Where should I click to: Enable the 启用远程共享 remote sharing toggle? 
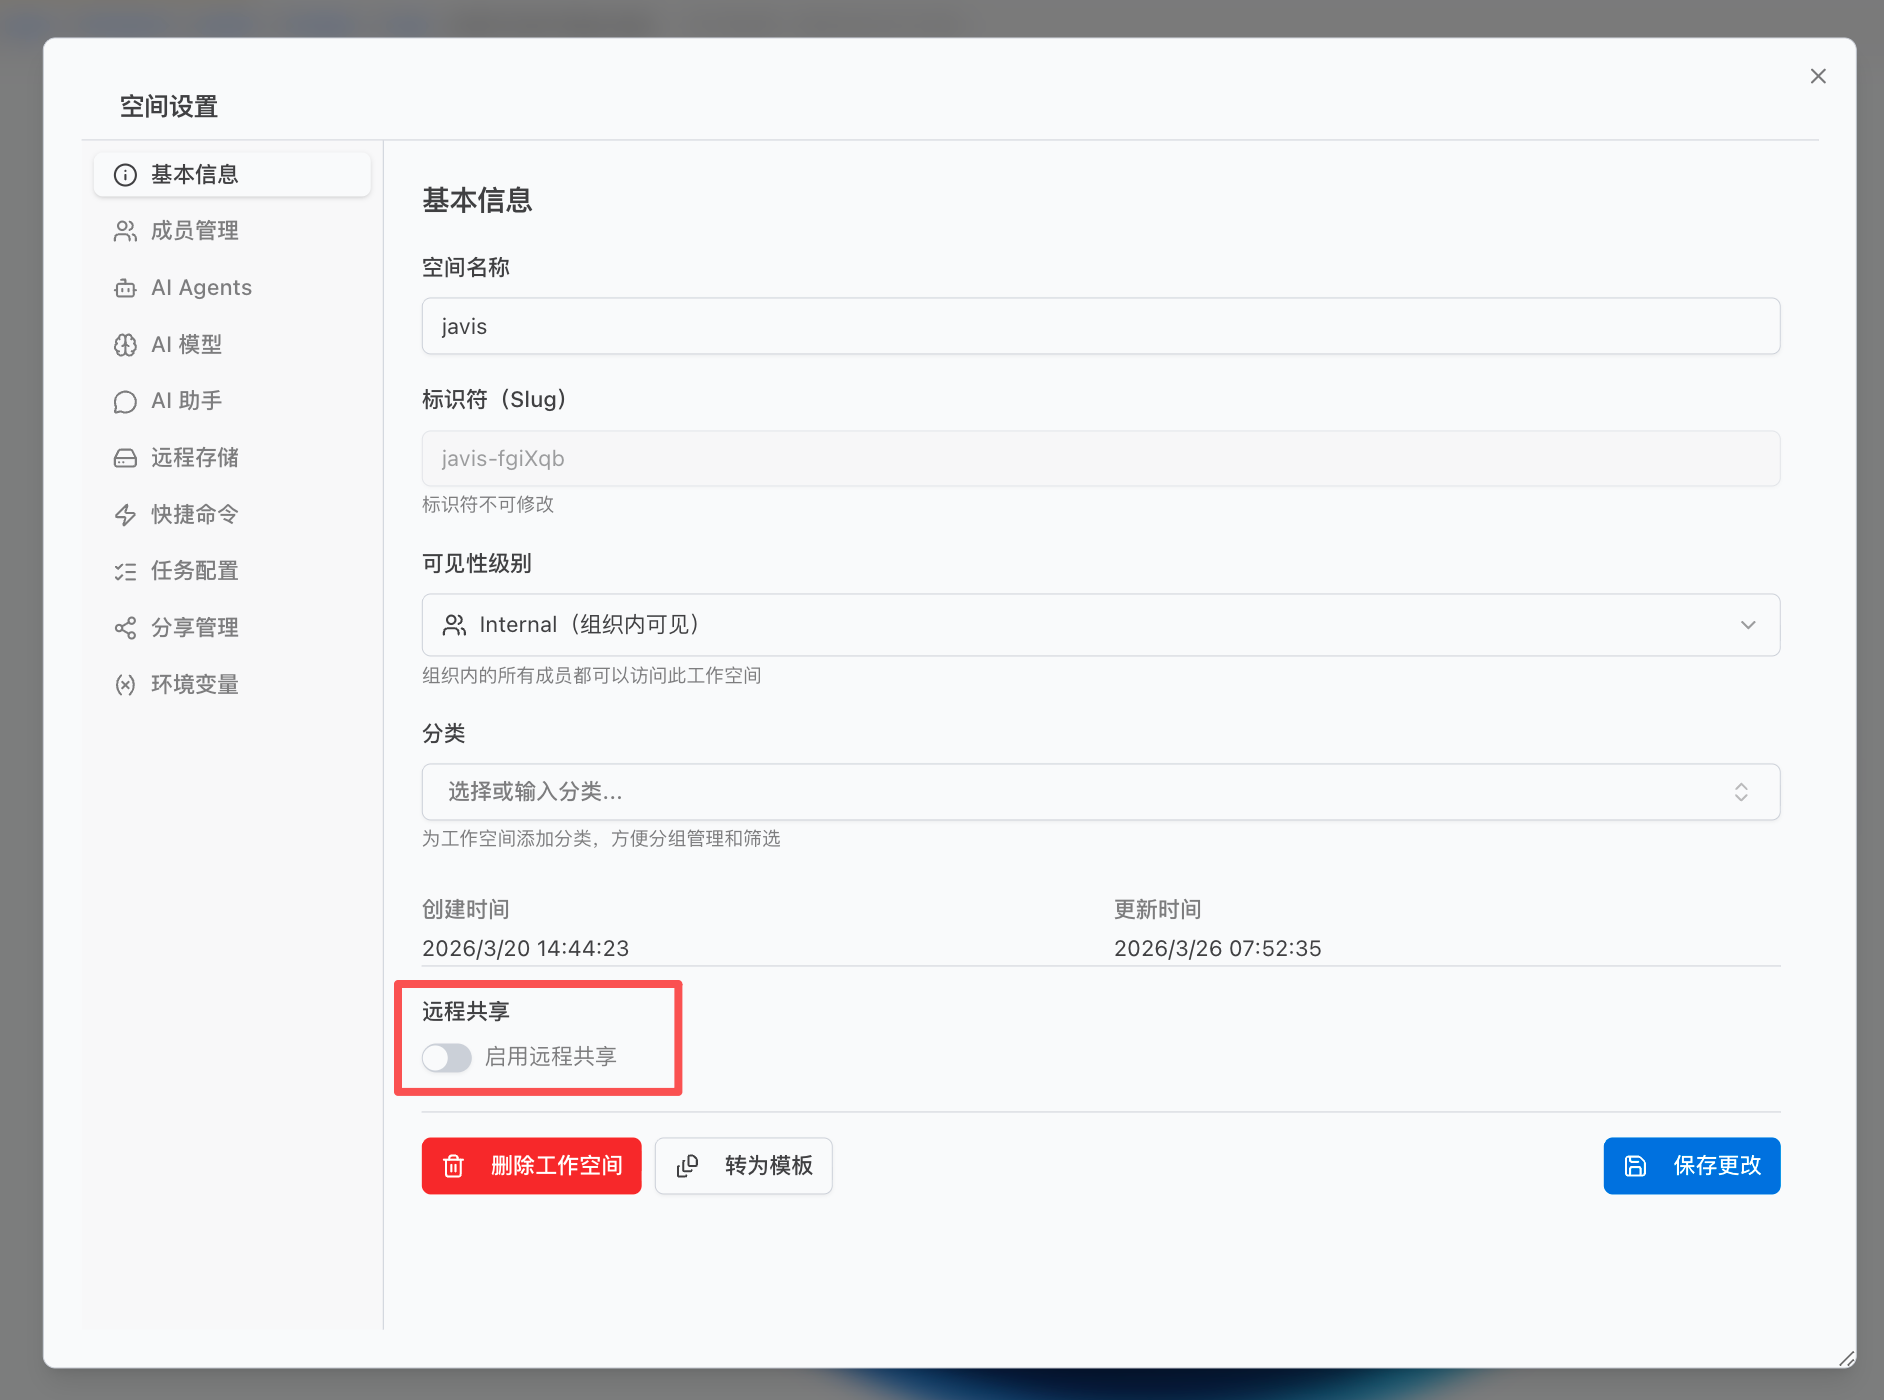pyautogui.click(x=446, y=1057)
